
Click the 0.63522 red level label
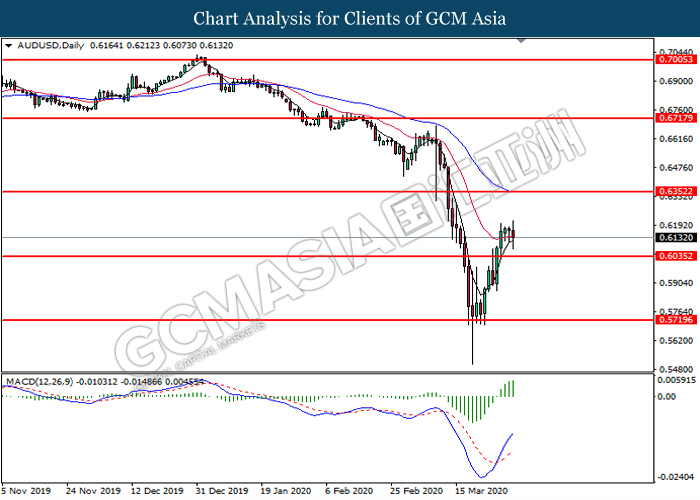point(676,192)
